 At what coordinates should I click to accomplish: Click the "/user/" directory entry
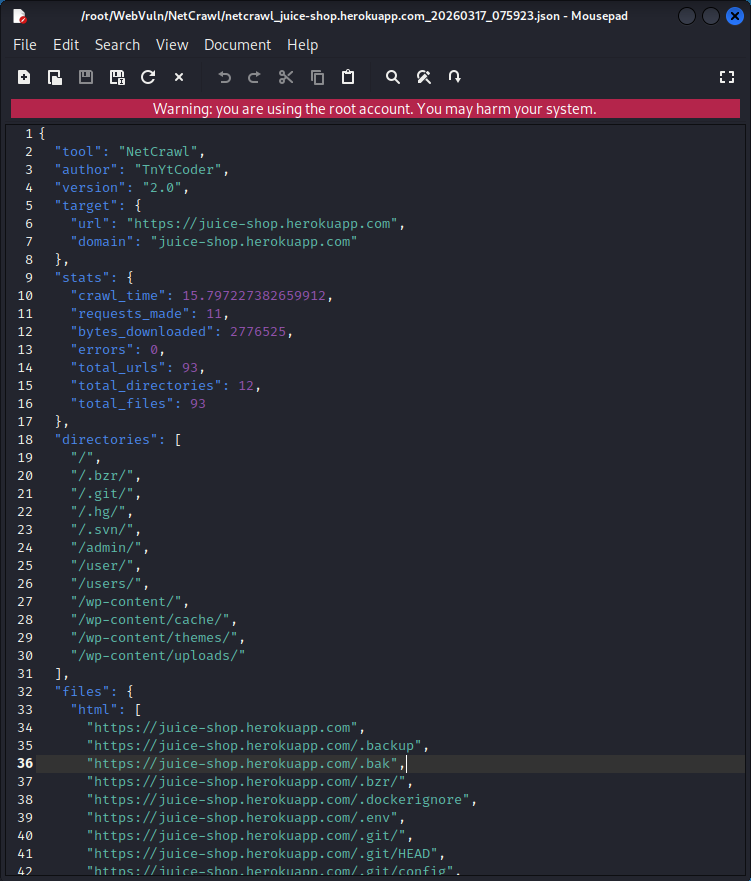(x=106, y=565)
